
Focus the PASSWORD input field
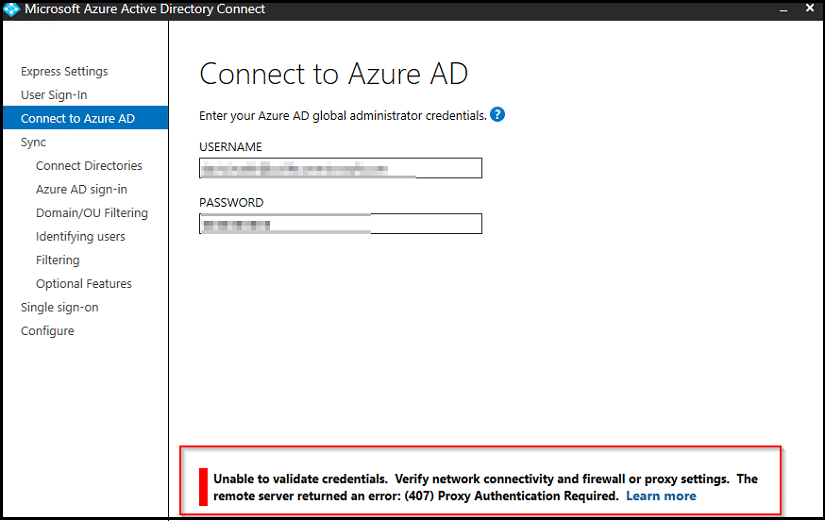pyautogui.click(x=340, y=224)
